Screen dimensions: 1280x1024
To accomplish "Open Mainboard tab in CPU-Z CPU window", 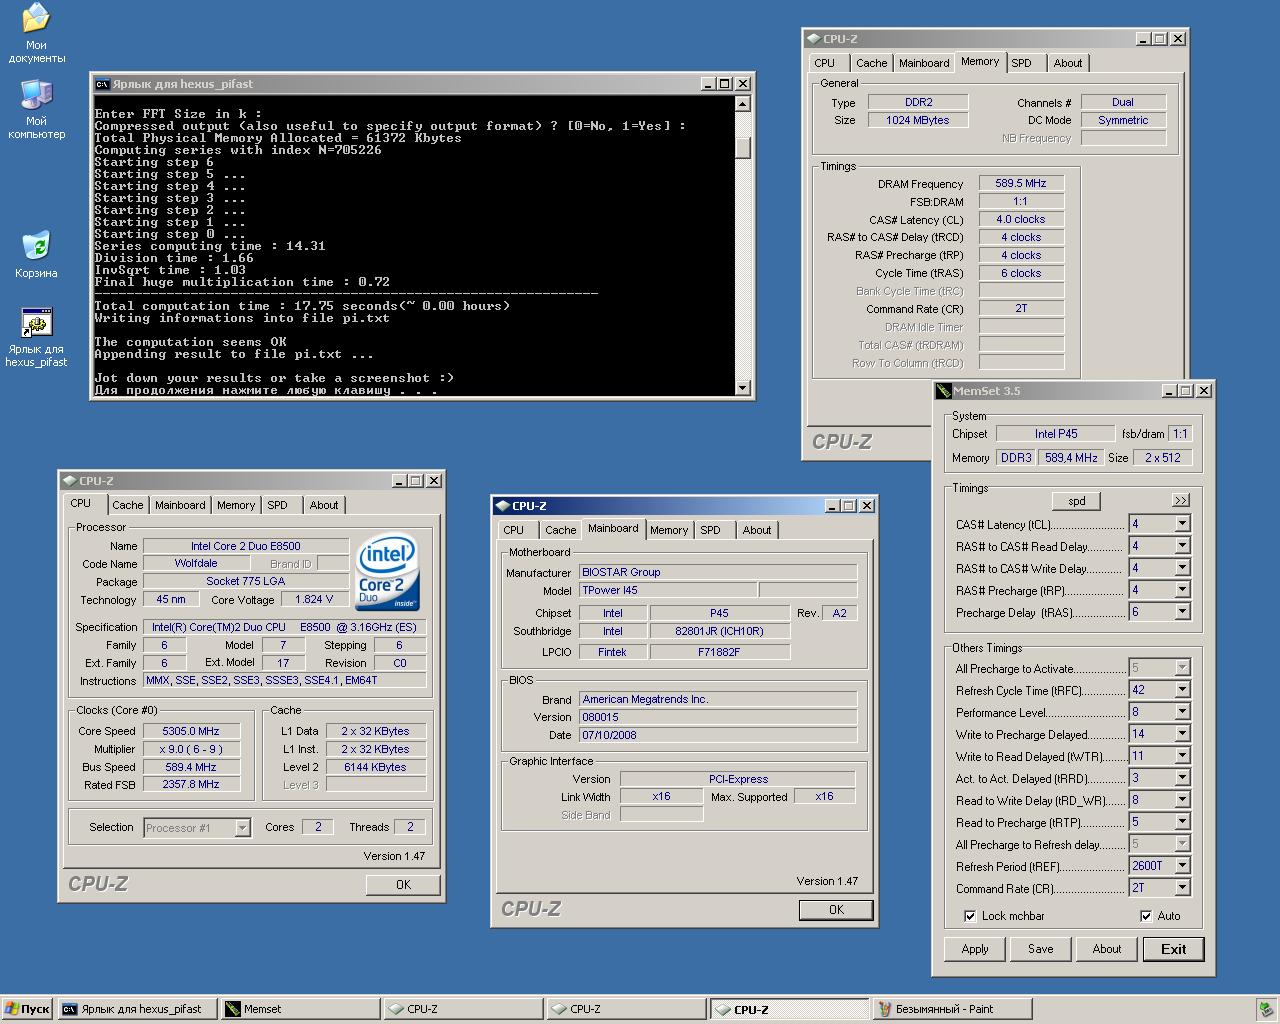I will pos(180,505).
